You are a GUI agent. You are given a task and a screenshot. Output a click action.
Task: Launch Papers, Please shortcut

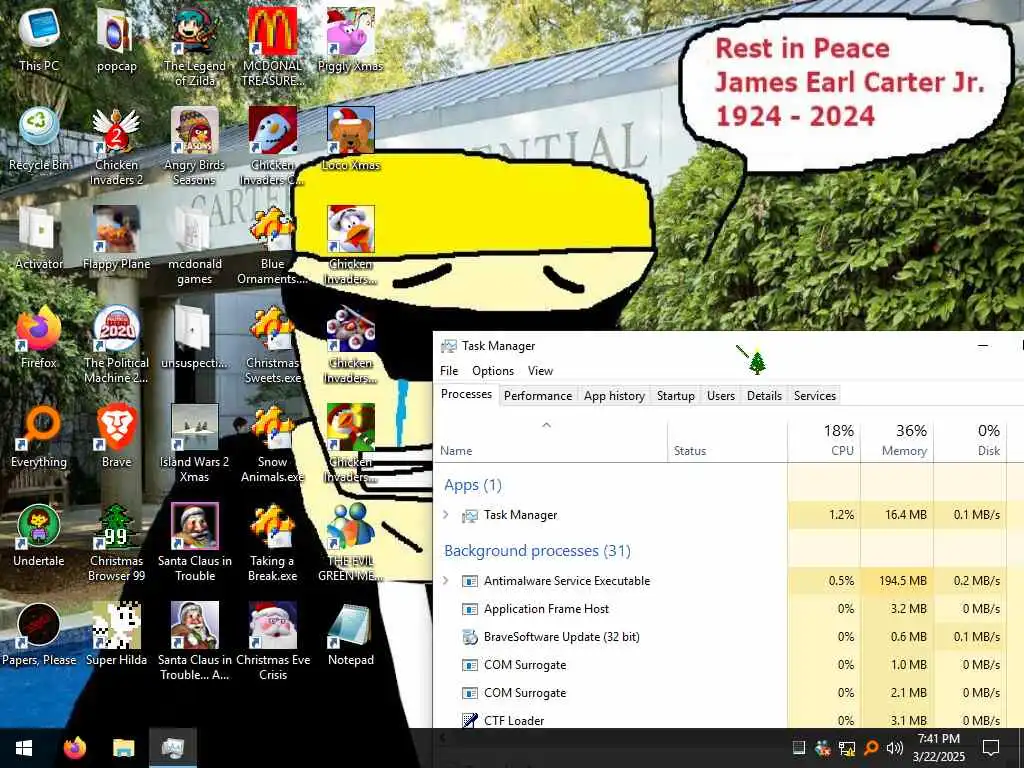tap(39, 633)
